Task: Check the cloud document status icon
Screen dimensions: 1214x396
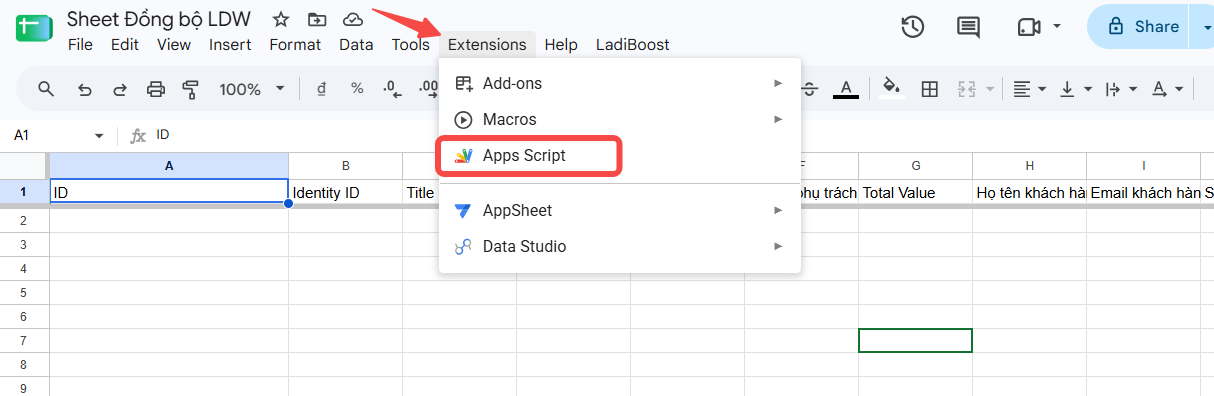Action: coord(352,19)
